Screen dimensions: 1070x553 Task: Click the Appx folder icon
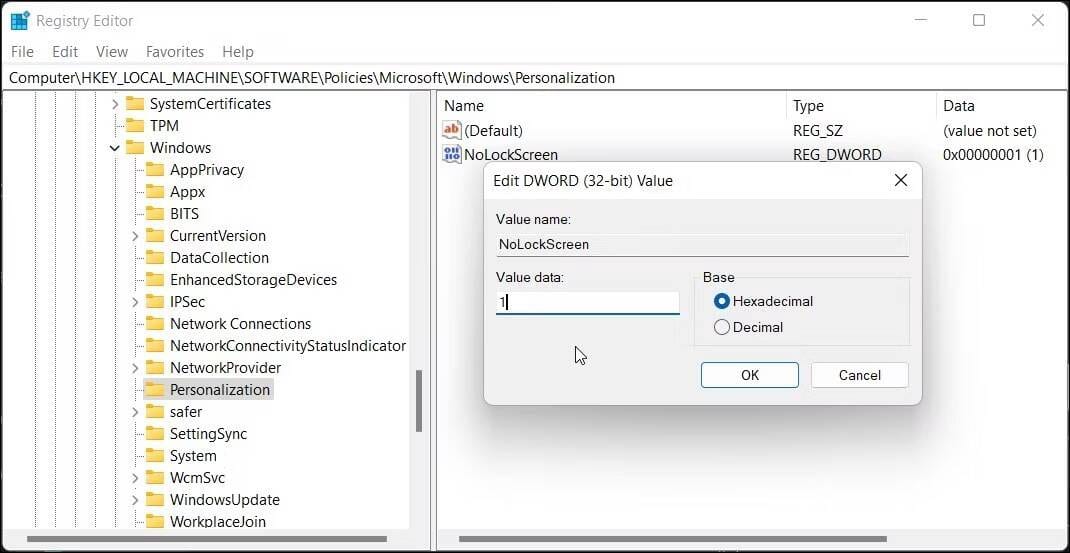[x=155, y=192]
